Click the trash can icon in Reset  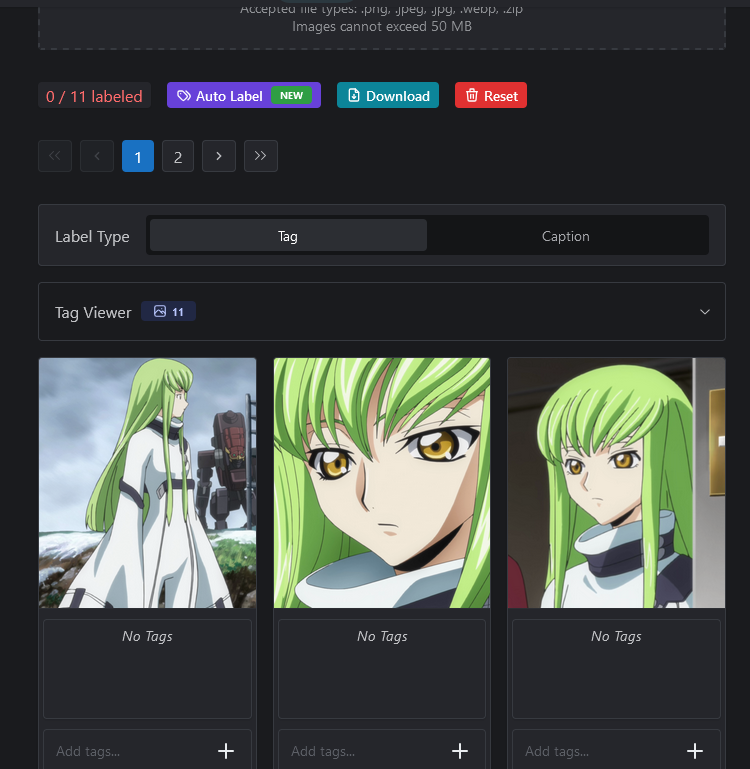(471, 95)
